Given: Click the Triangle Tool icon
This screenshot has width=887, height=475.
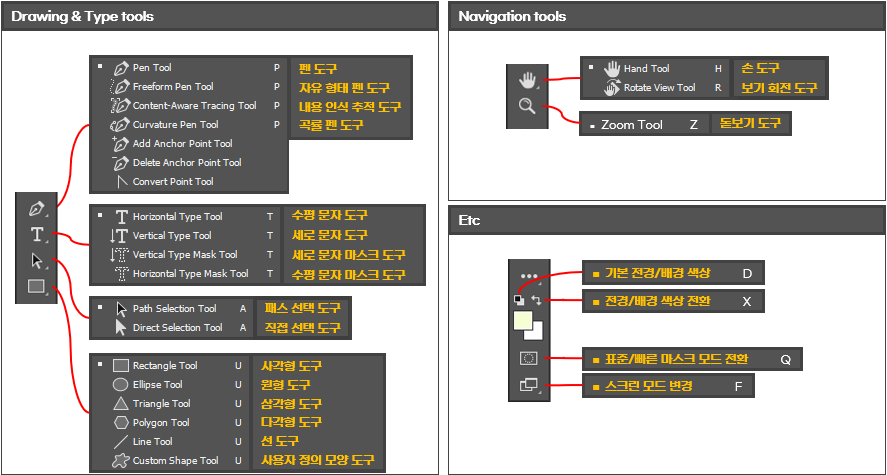Looking at the screenshot, I should tap(120, 404).
